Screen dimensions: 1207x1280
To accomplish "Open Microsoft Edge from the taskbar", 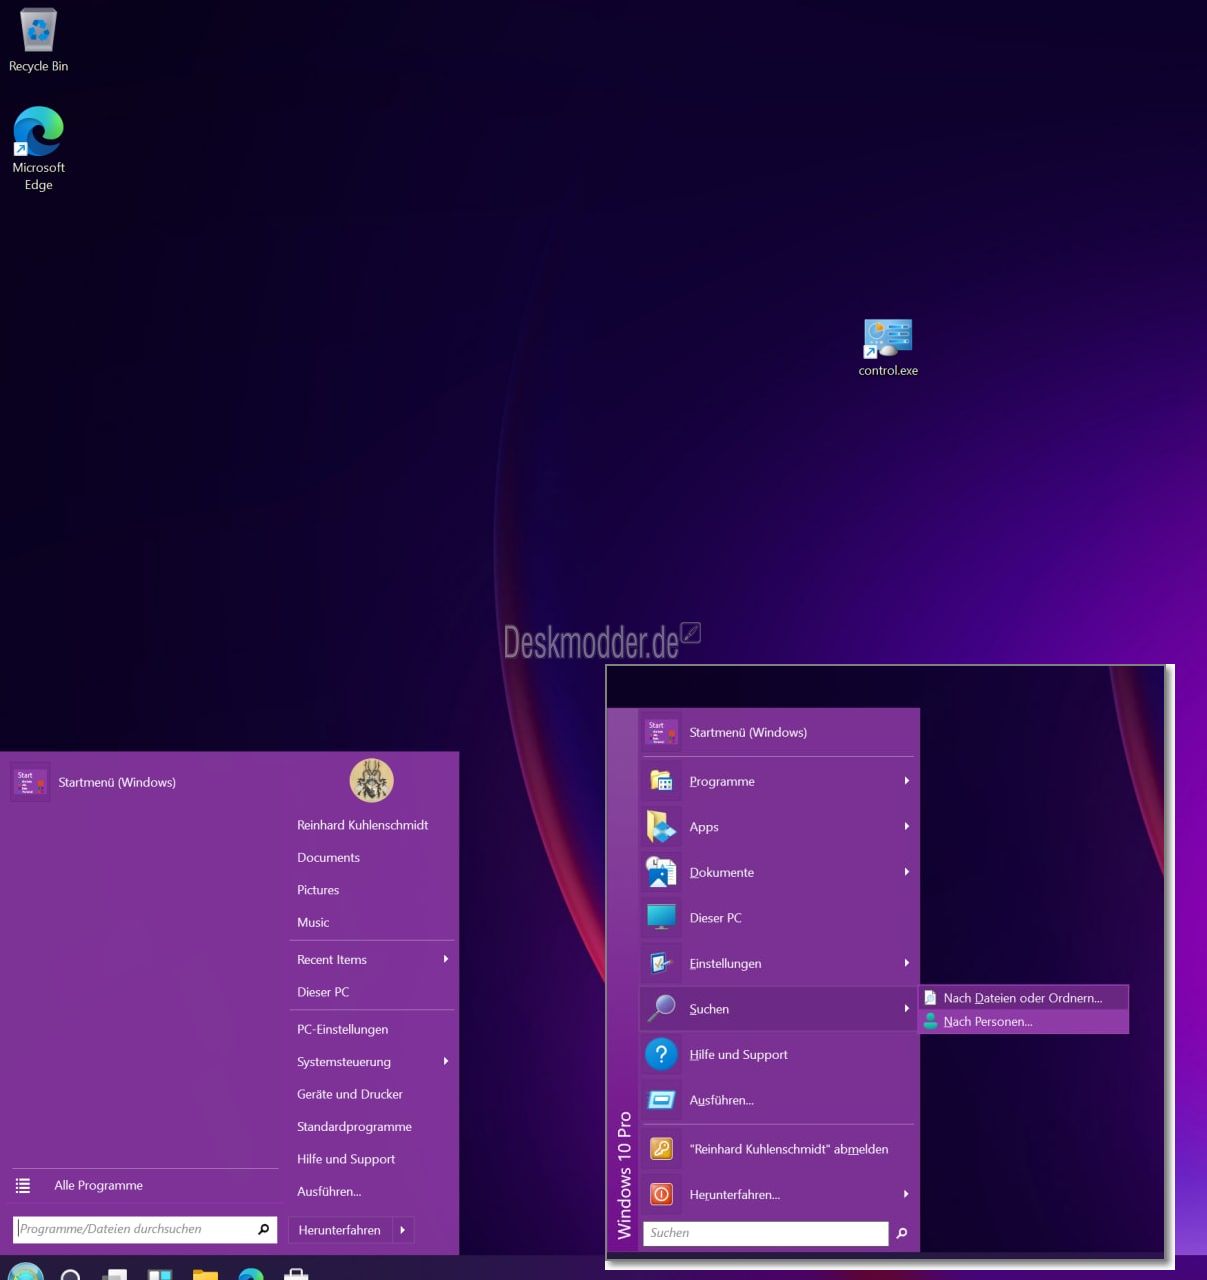I will 251,1273.
